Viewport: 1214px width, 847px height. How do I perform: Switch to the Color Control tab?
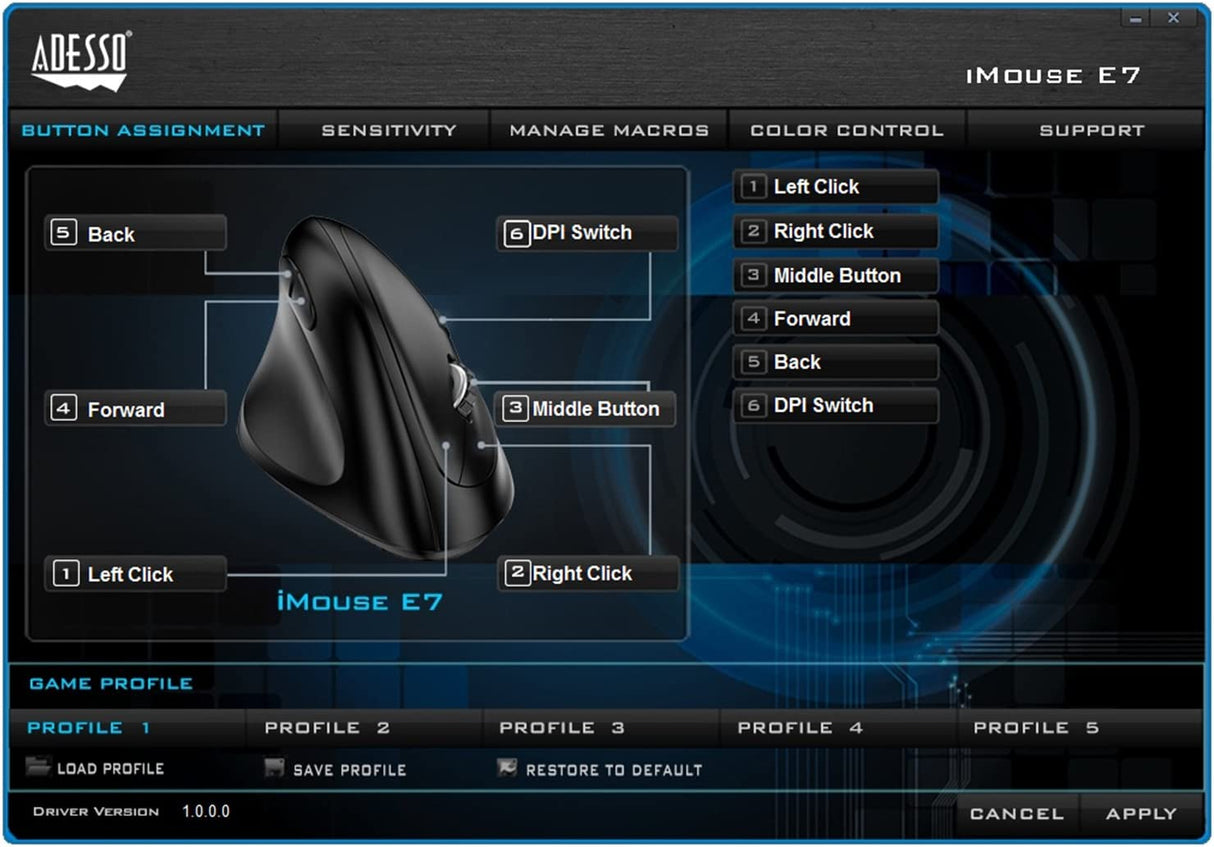coord(848,129)
